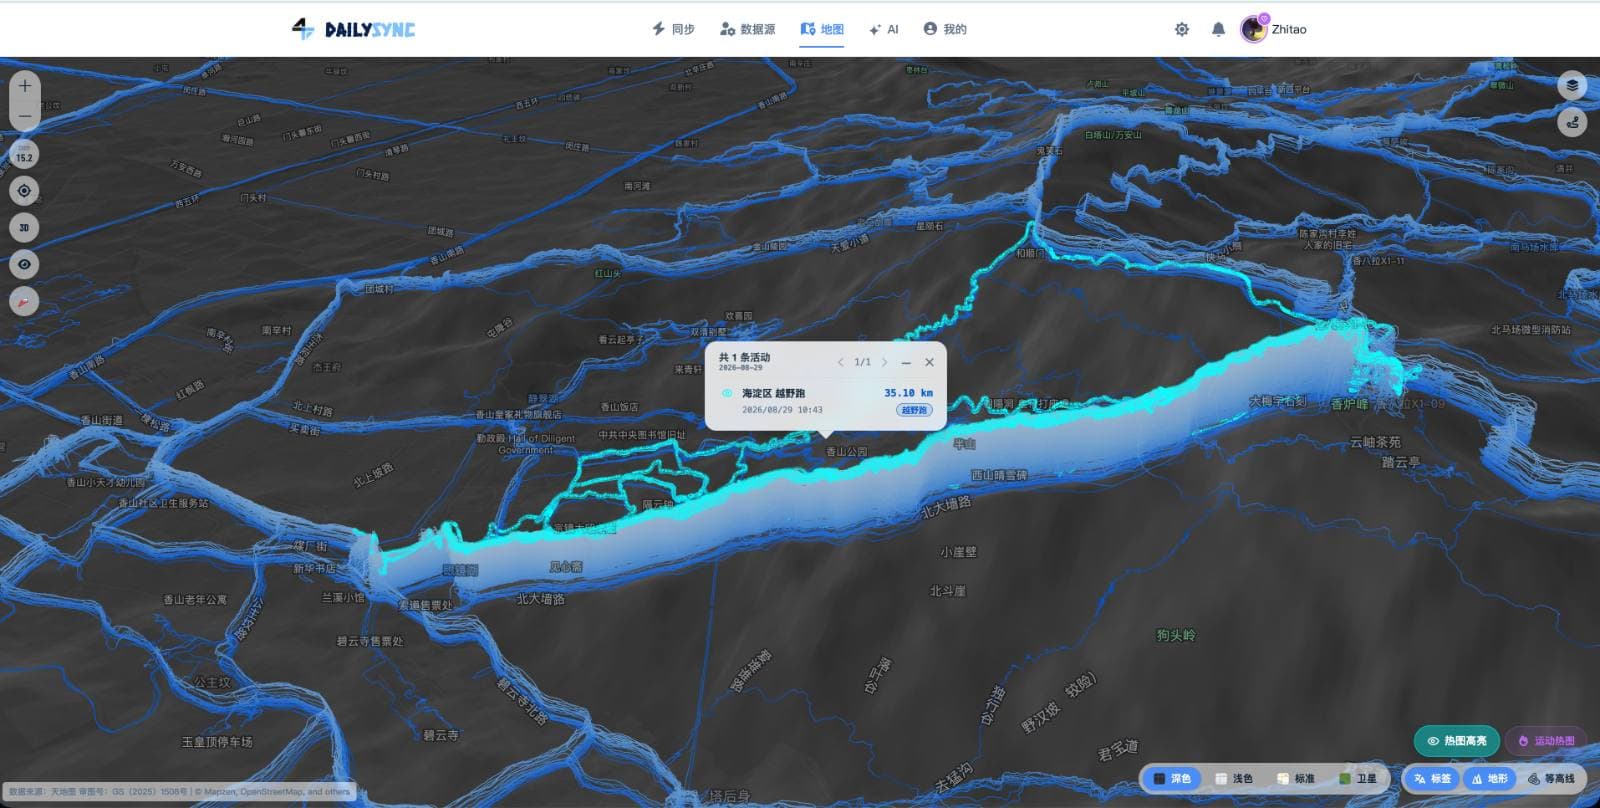Select the 浅色 light map style

point(1234,778)
